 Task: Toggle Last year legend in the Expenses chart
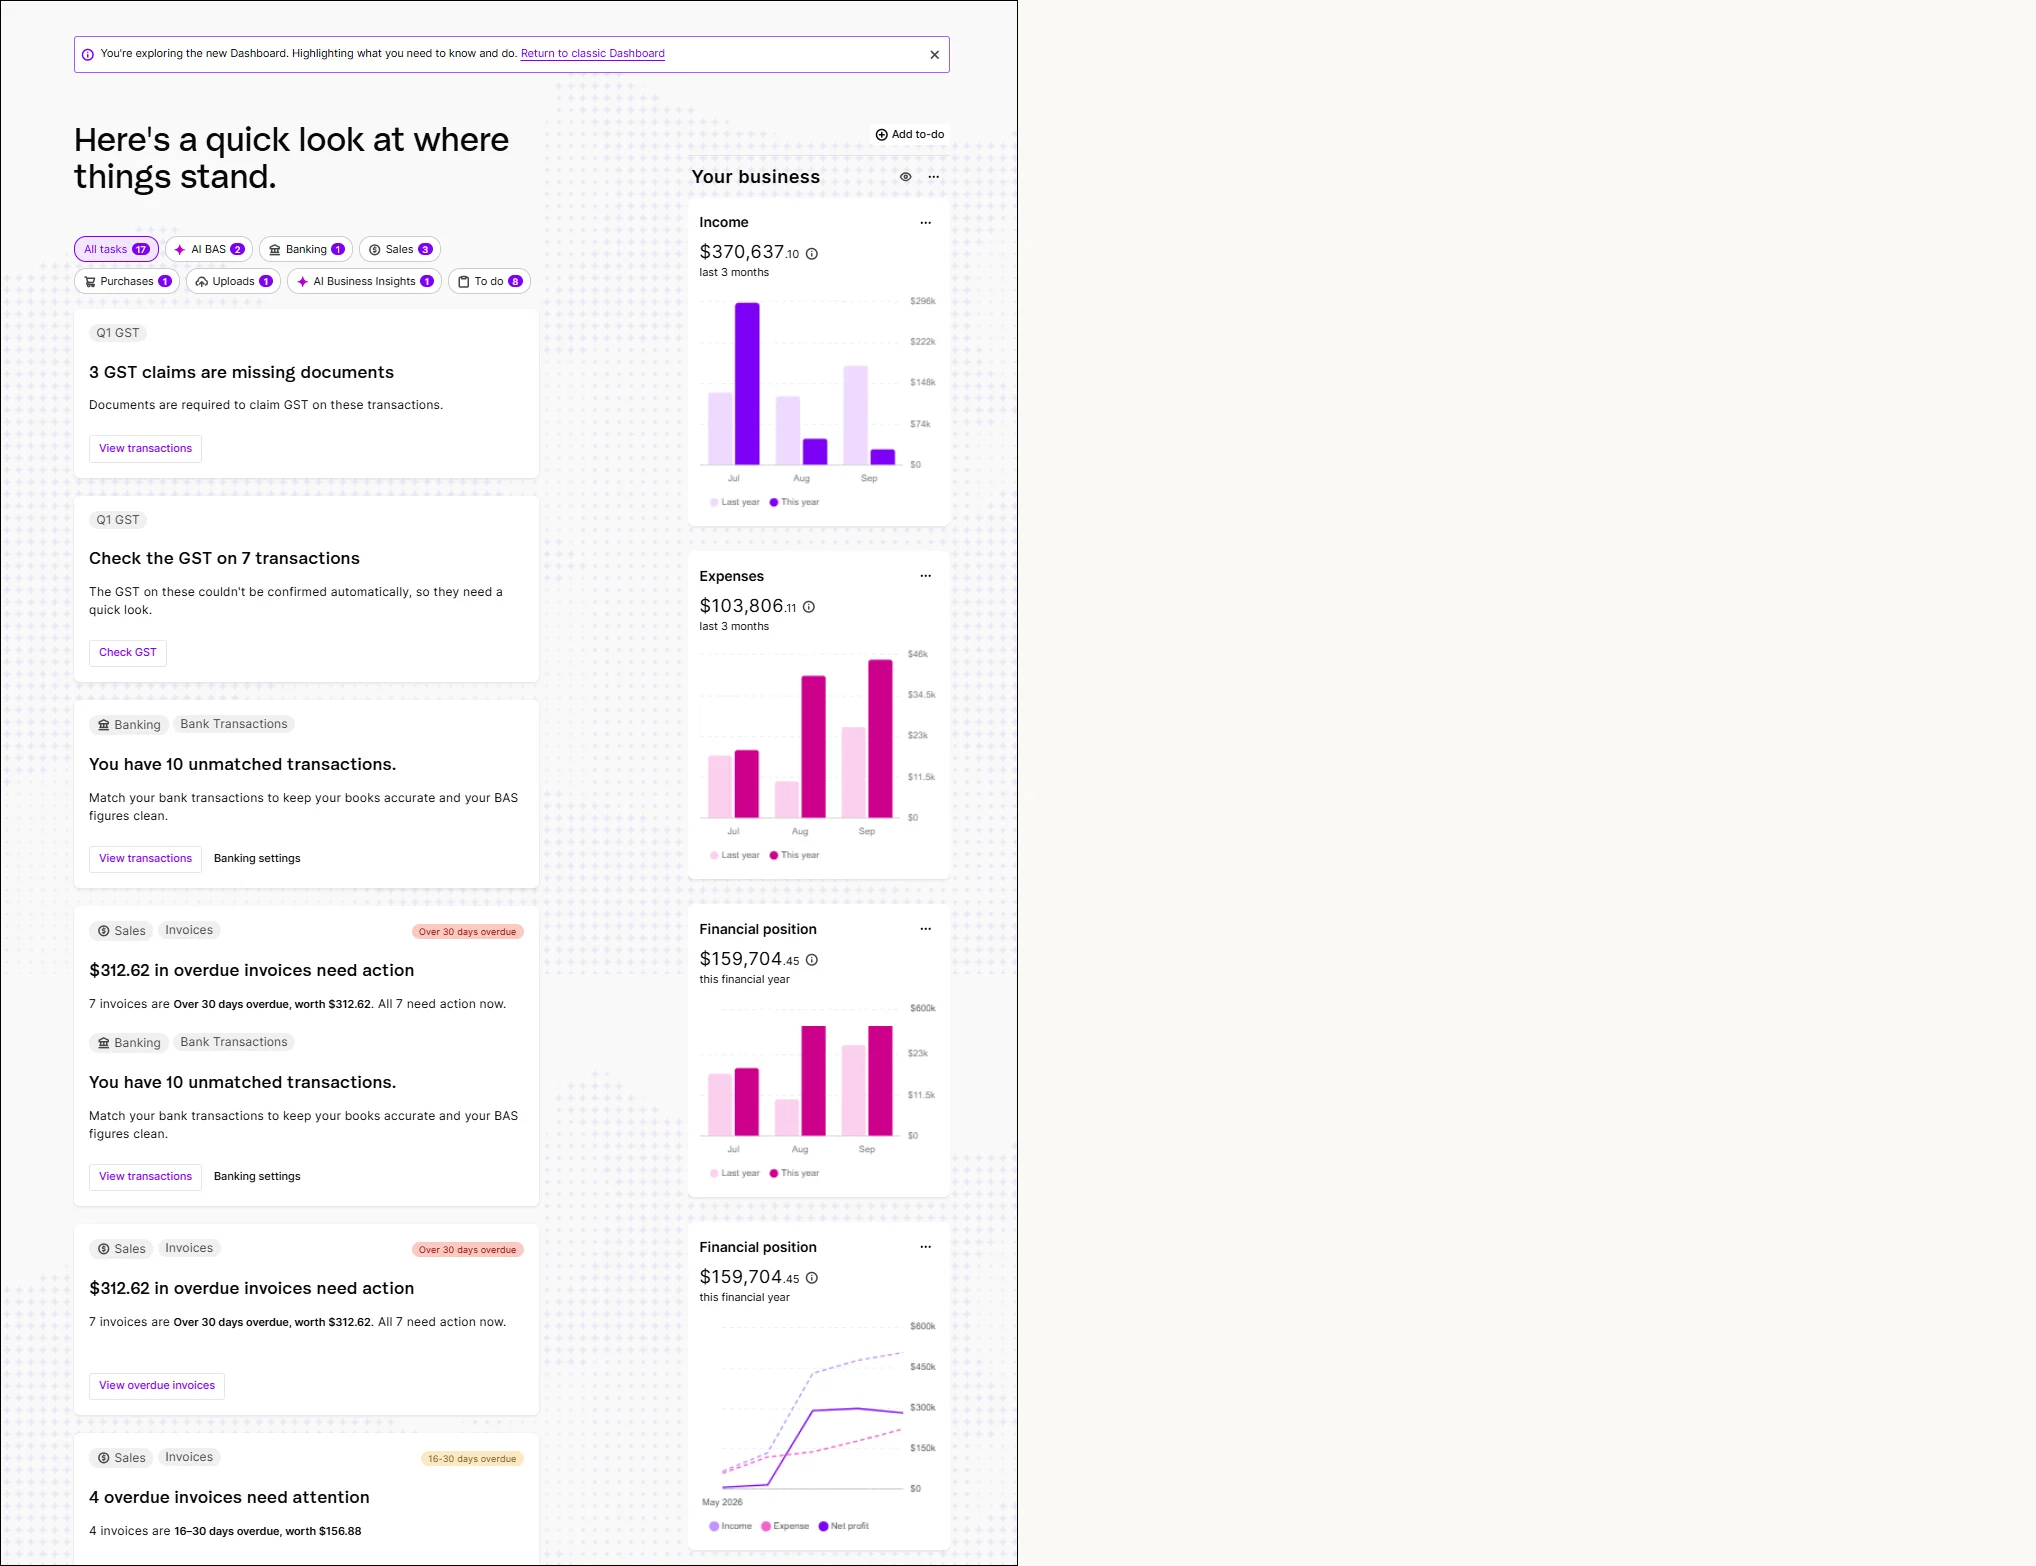tap(735, 856)
